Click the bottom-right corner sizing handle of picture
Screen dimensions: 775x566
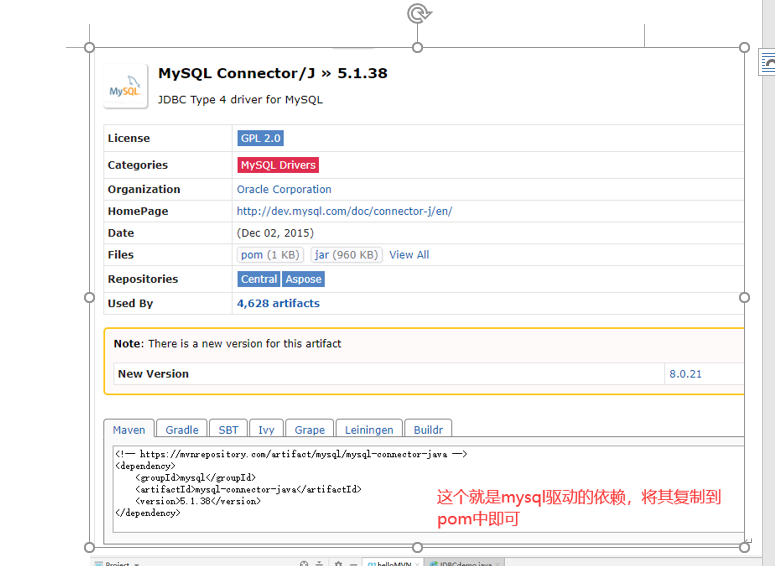click(744, 547)
